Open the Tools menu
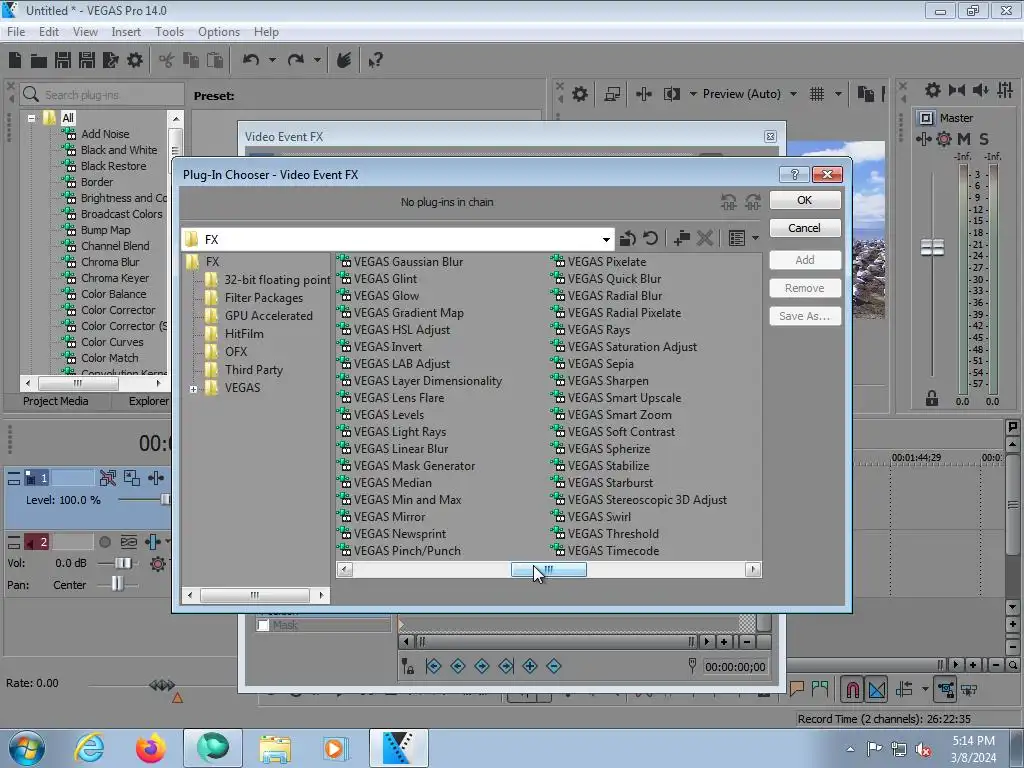Image resolution: width=1024 pixels, height=768 pixels. [x=169, y=31]
